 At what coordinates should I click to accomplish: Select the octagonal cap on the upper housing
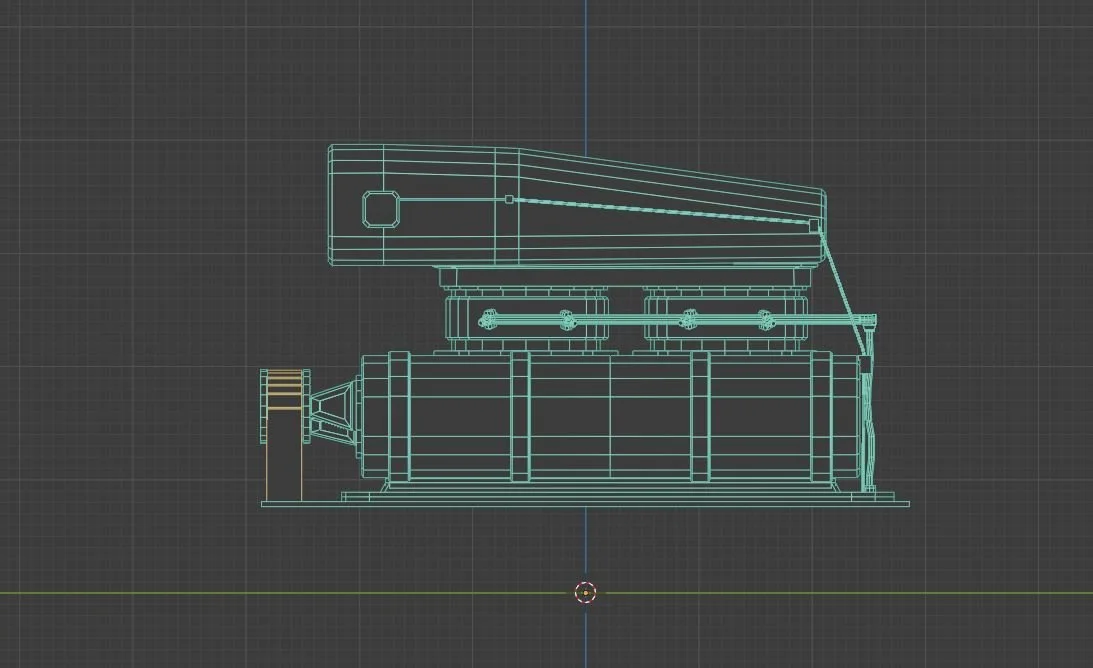point(381,209)
